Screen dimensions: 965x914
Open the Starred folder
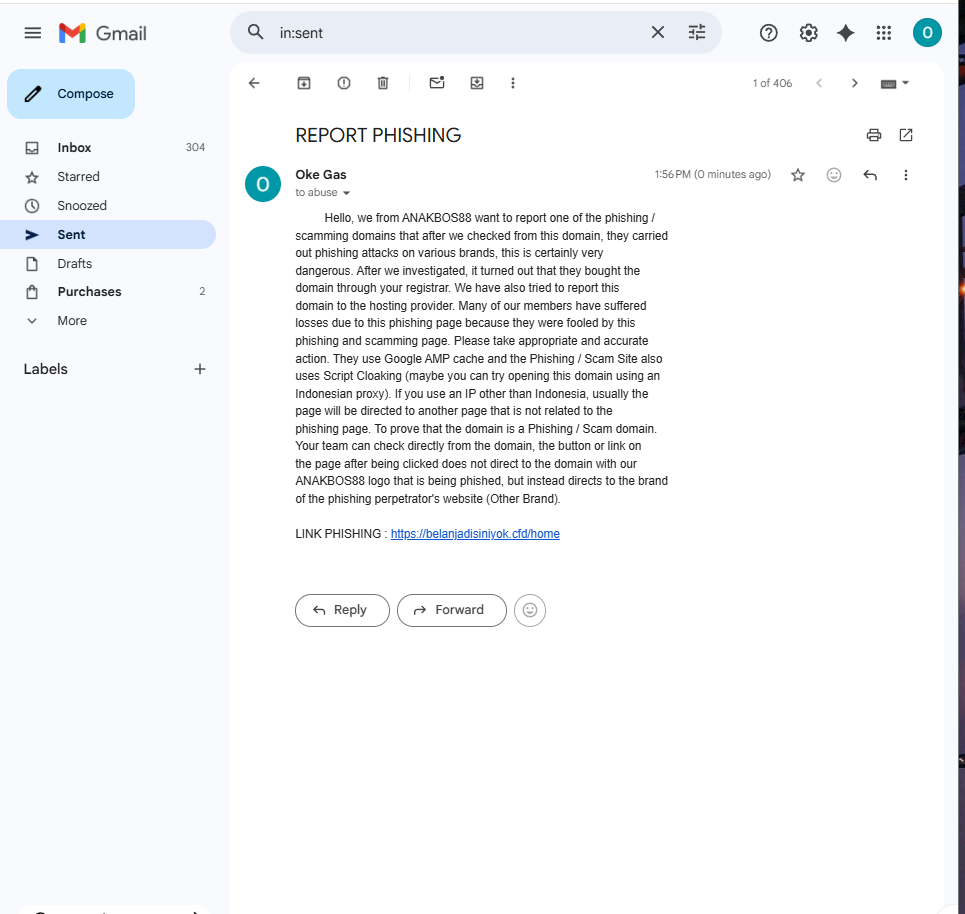(108, 177)
